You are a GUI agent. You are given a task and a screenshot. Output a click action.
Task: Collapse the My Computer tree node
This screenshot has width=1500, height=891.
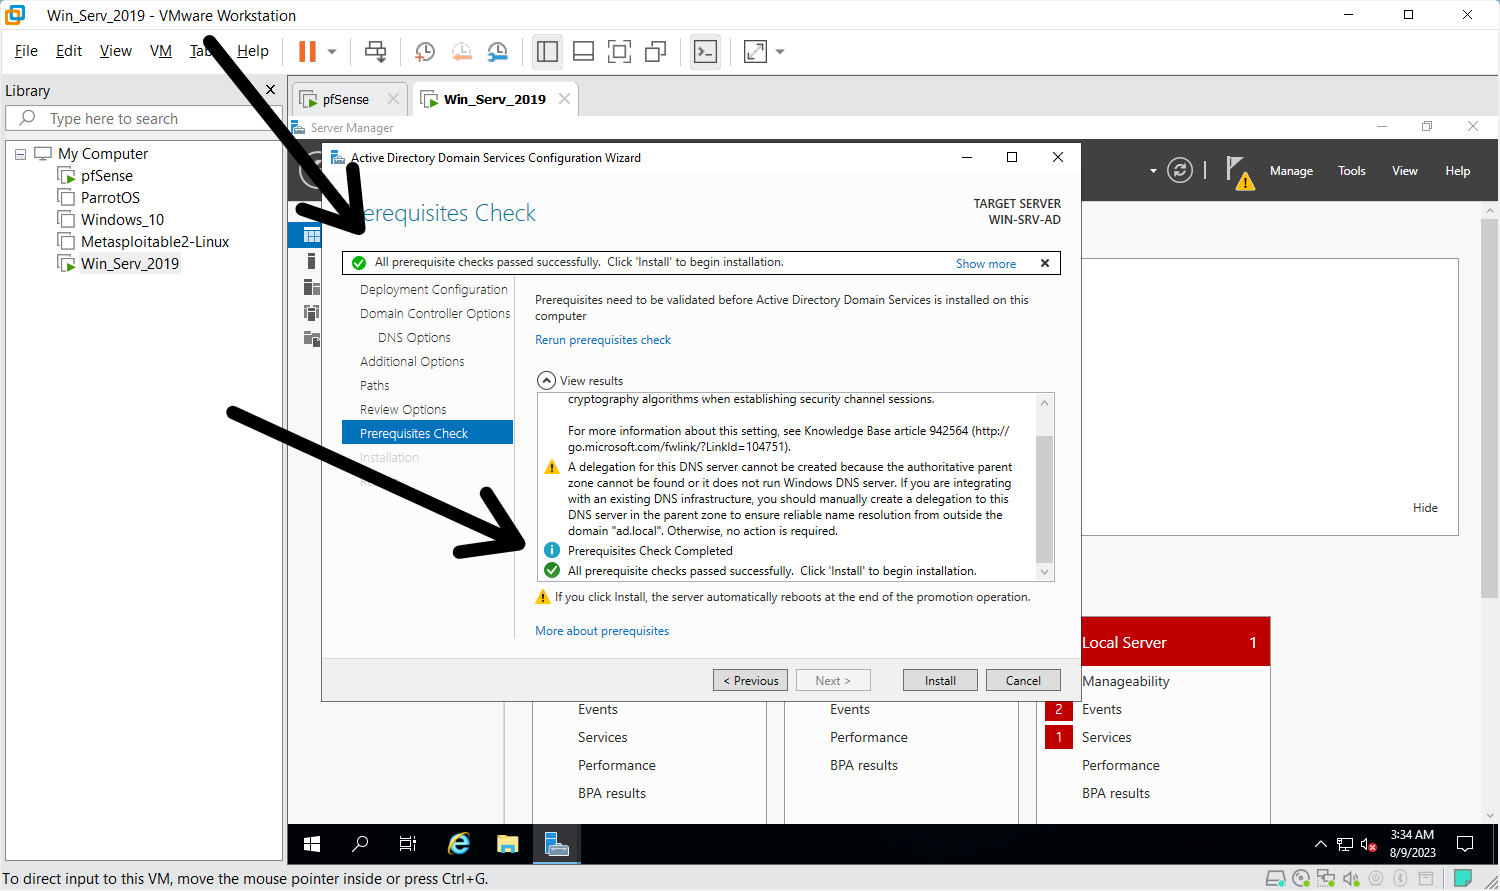click(20, 154)
